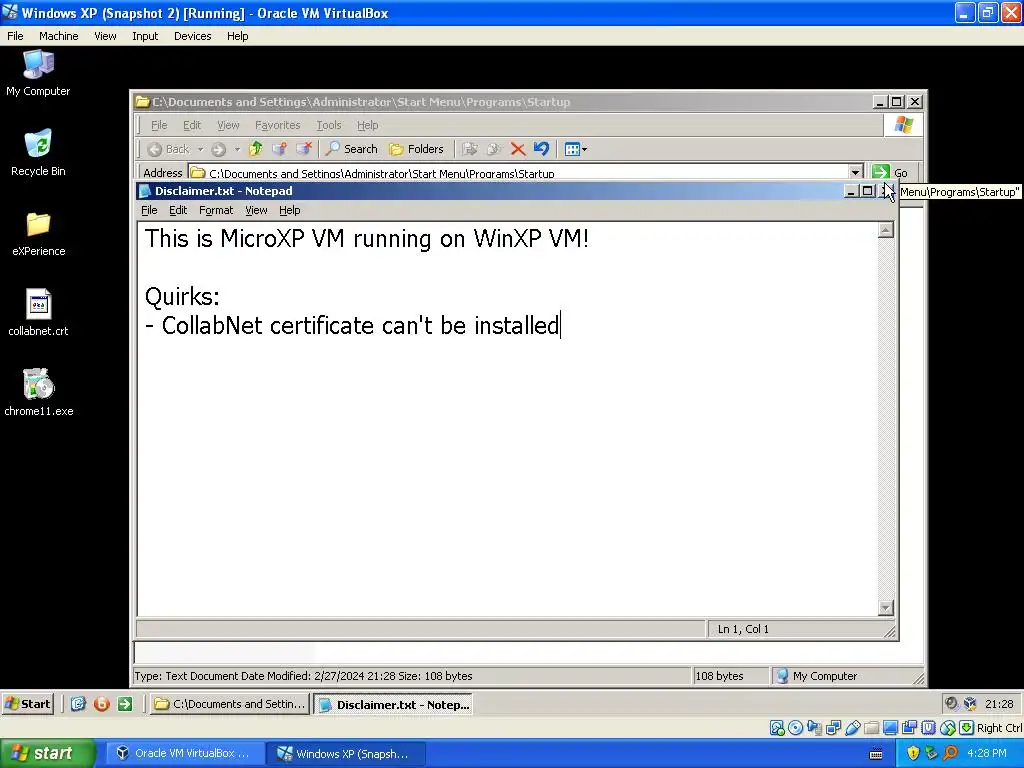The image size is (1024, 768).
Task: Select the Recycle Bin desktop icon
Action: pos(38,153)
